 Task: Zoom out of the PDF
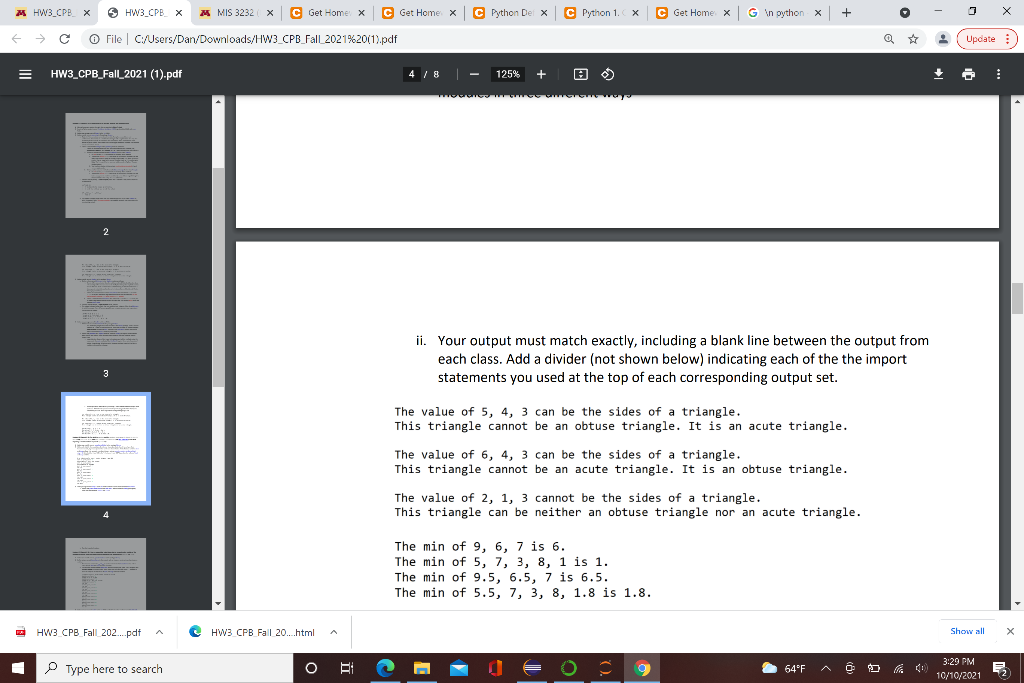(473, 73)
